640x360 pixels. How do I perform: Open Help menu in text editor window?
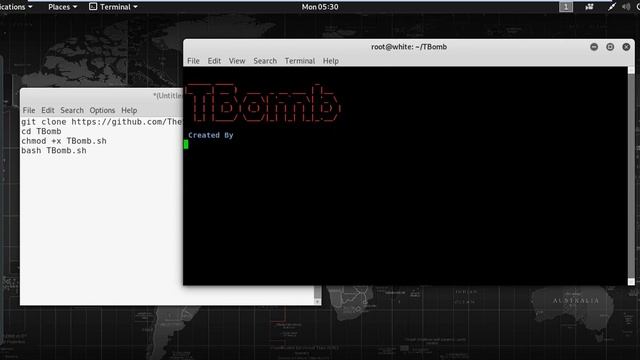coord(129,110)
